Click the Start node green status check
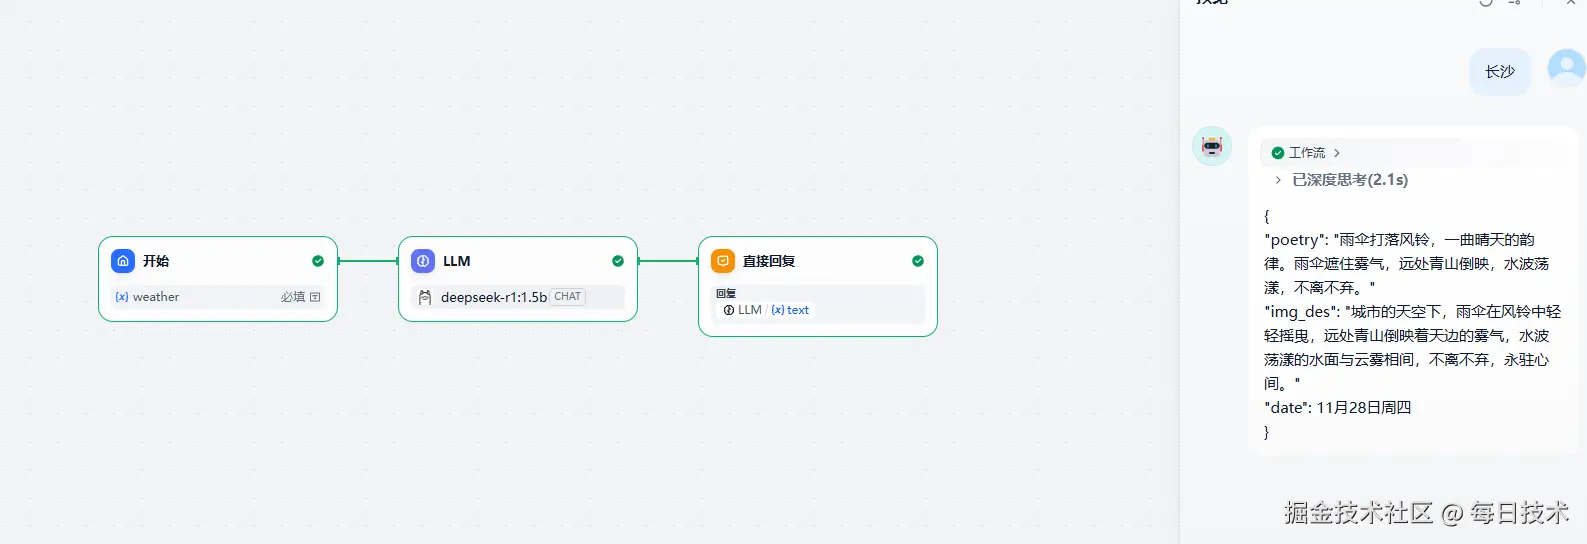The height and width of the screenshot is (544, 1587). 318,261
